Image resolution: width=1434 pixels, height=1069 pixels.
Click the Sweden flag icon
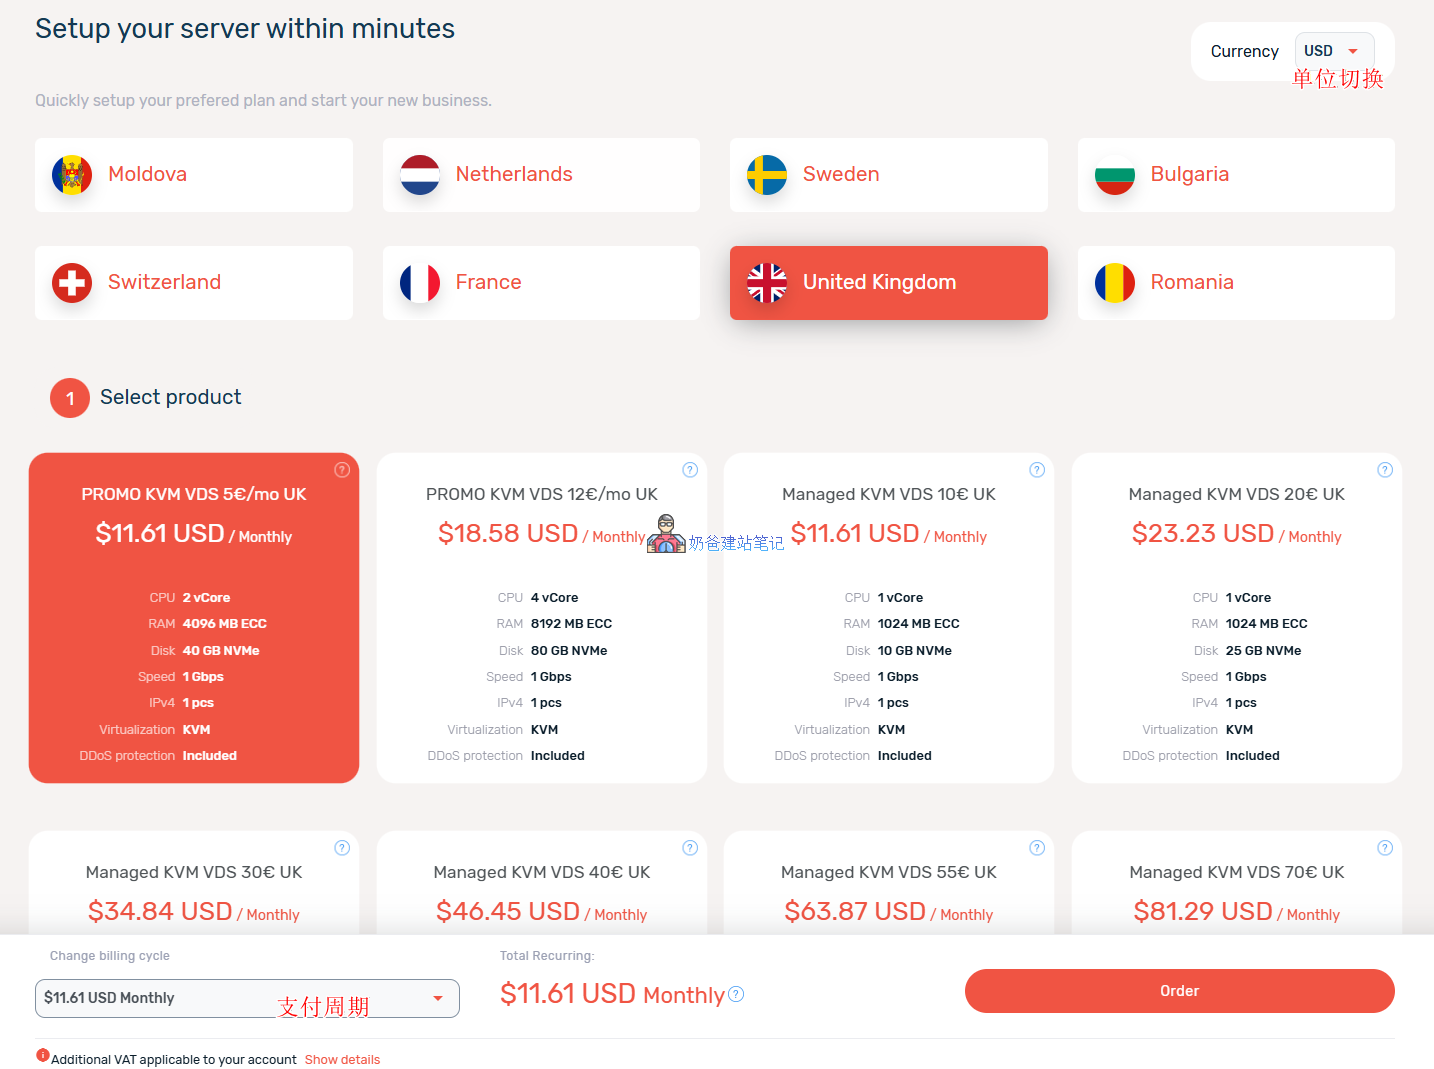tap(767, 175)
